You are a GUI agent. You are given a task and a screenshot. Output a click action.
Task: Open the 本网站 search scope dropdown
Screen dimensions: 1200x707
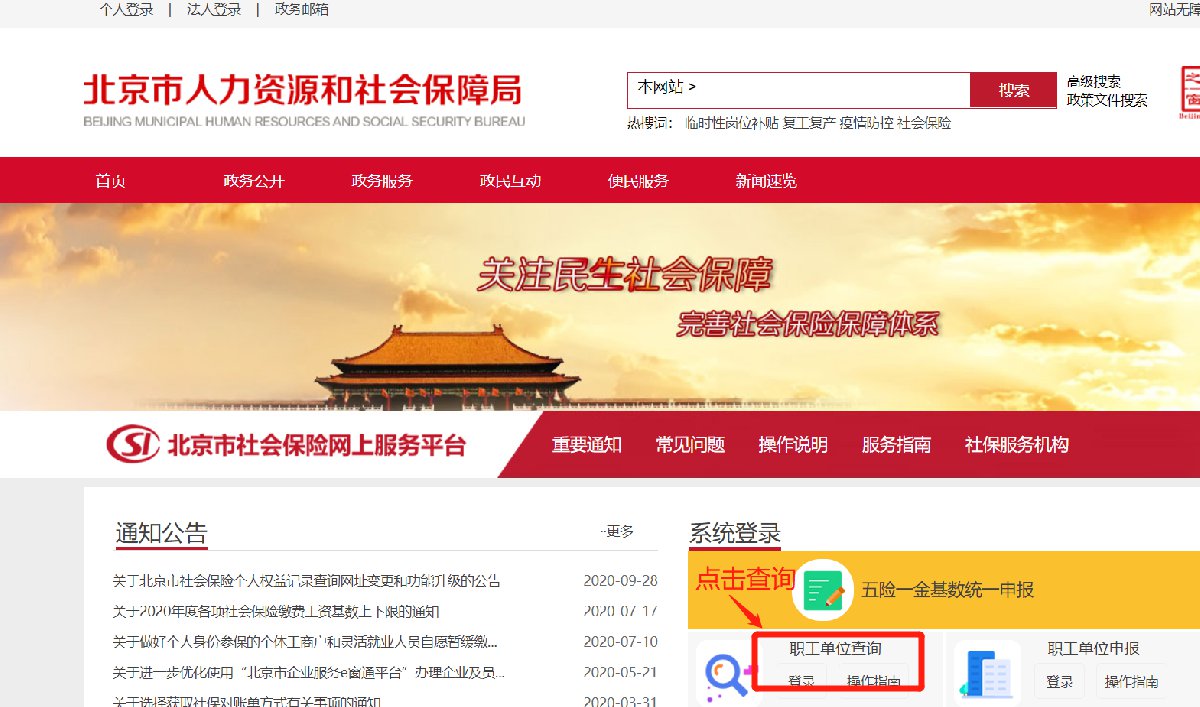tap(666, 88)
